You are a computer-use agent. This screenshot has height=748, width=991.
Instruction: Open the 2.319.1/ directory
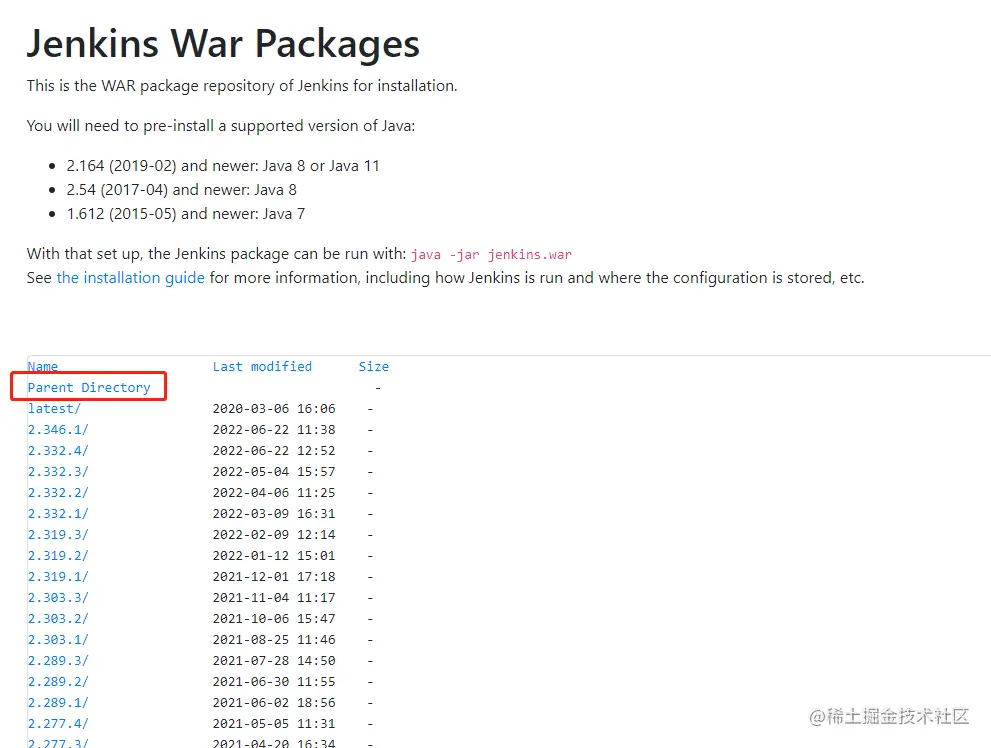click(58, 576)
